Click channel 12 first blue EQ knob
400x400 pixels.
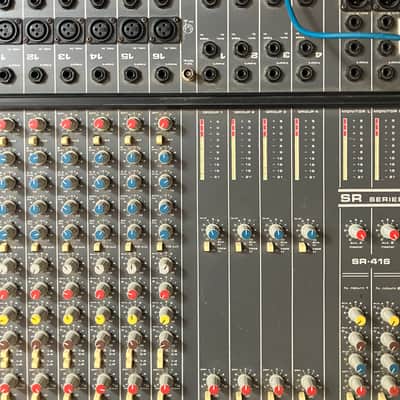tap(38, 158)
